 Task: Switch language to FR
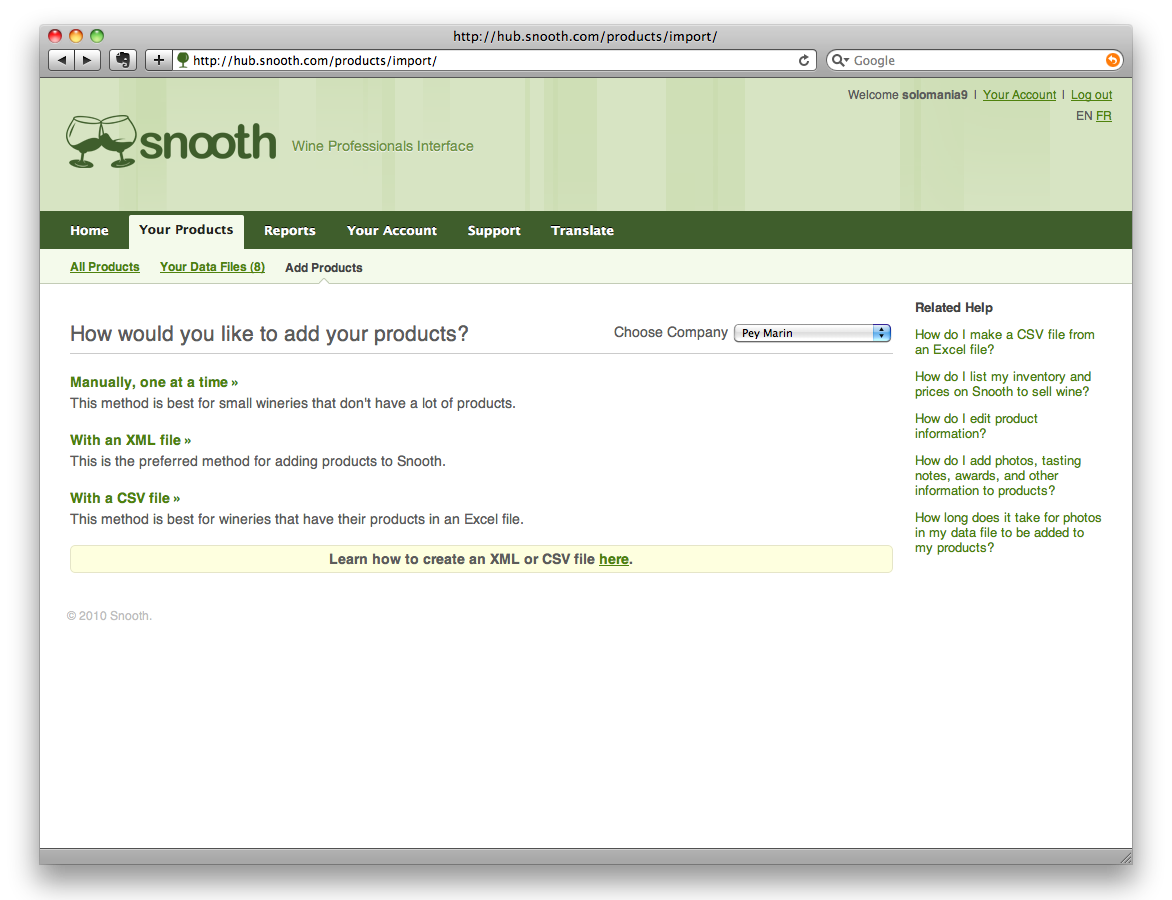click(x=1104, y=116)
